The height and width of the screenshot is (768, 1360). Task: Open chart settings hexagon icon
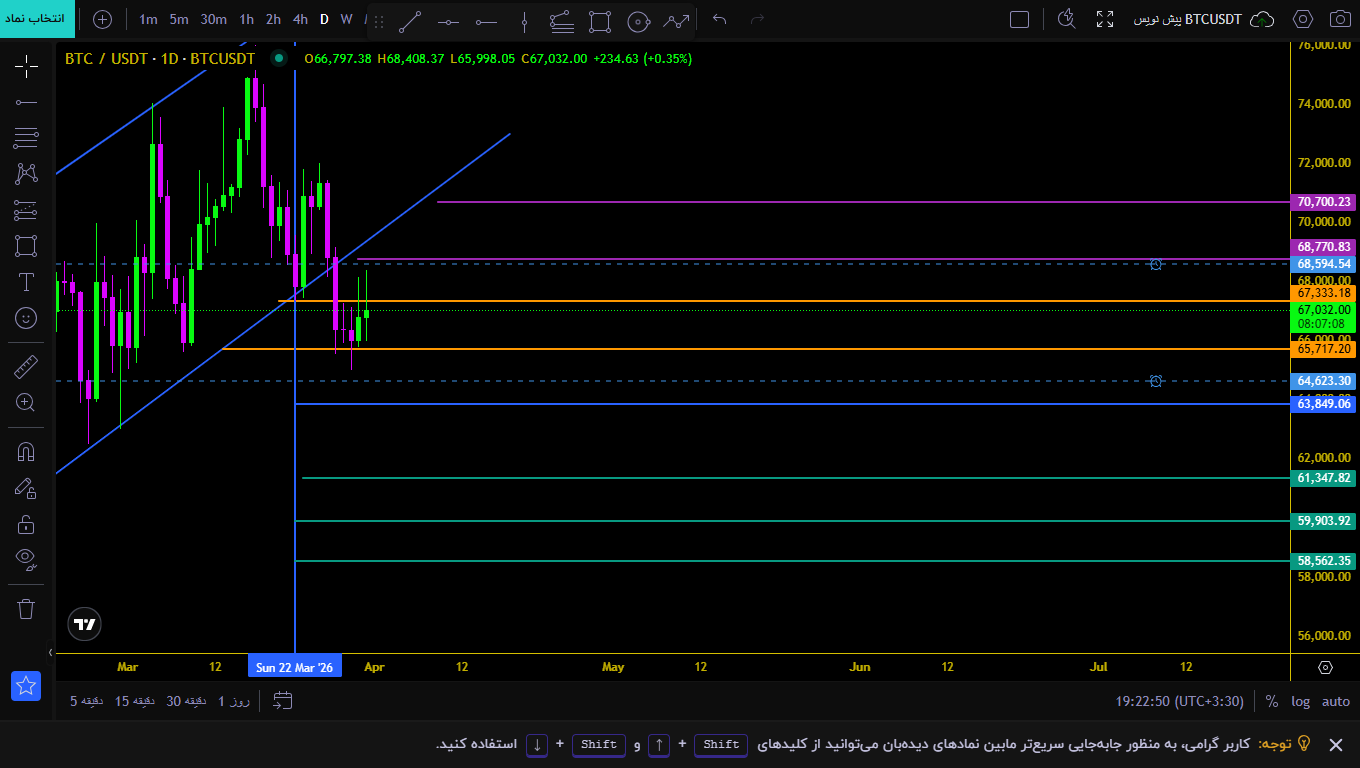(1303, 19)
